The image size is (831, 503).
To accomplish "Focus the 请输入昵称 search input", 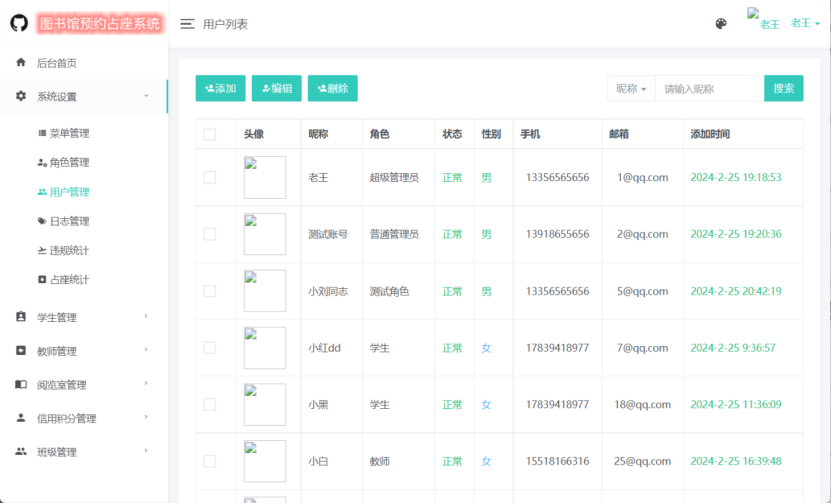I will [710, 89].
